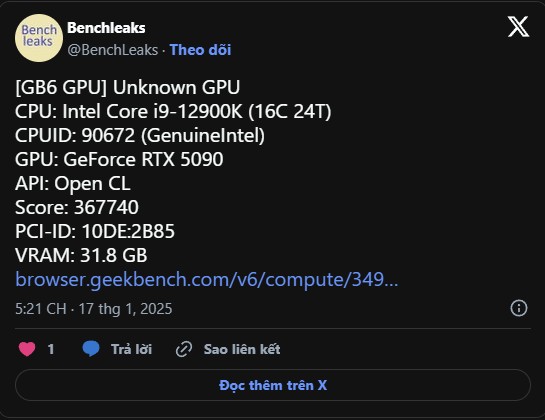Click the Trả lời reply label
Screen dimensions: 545x420
click(x=131, y=349)
